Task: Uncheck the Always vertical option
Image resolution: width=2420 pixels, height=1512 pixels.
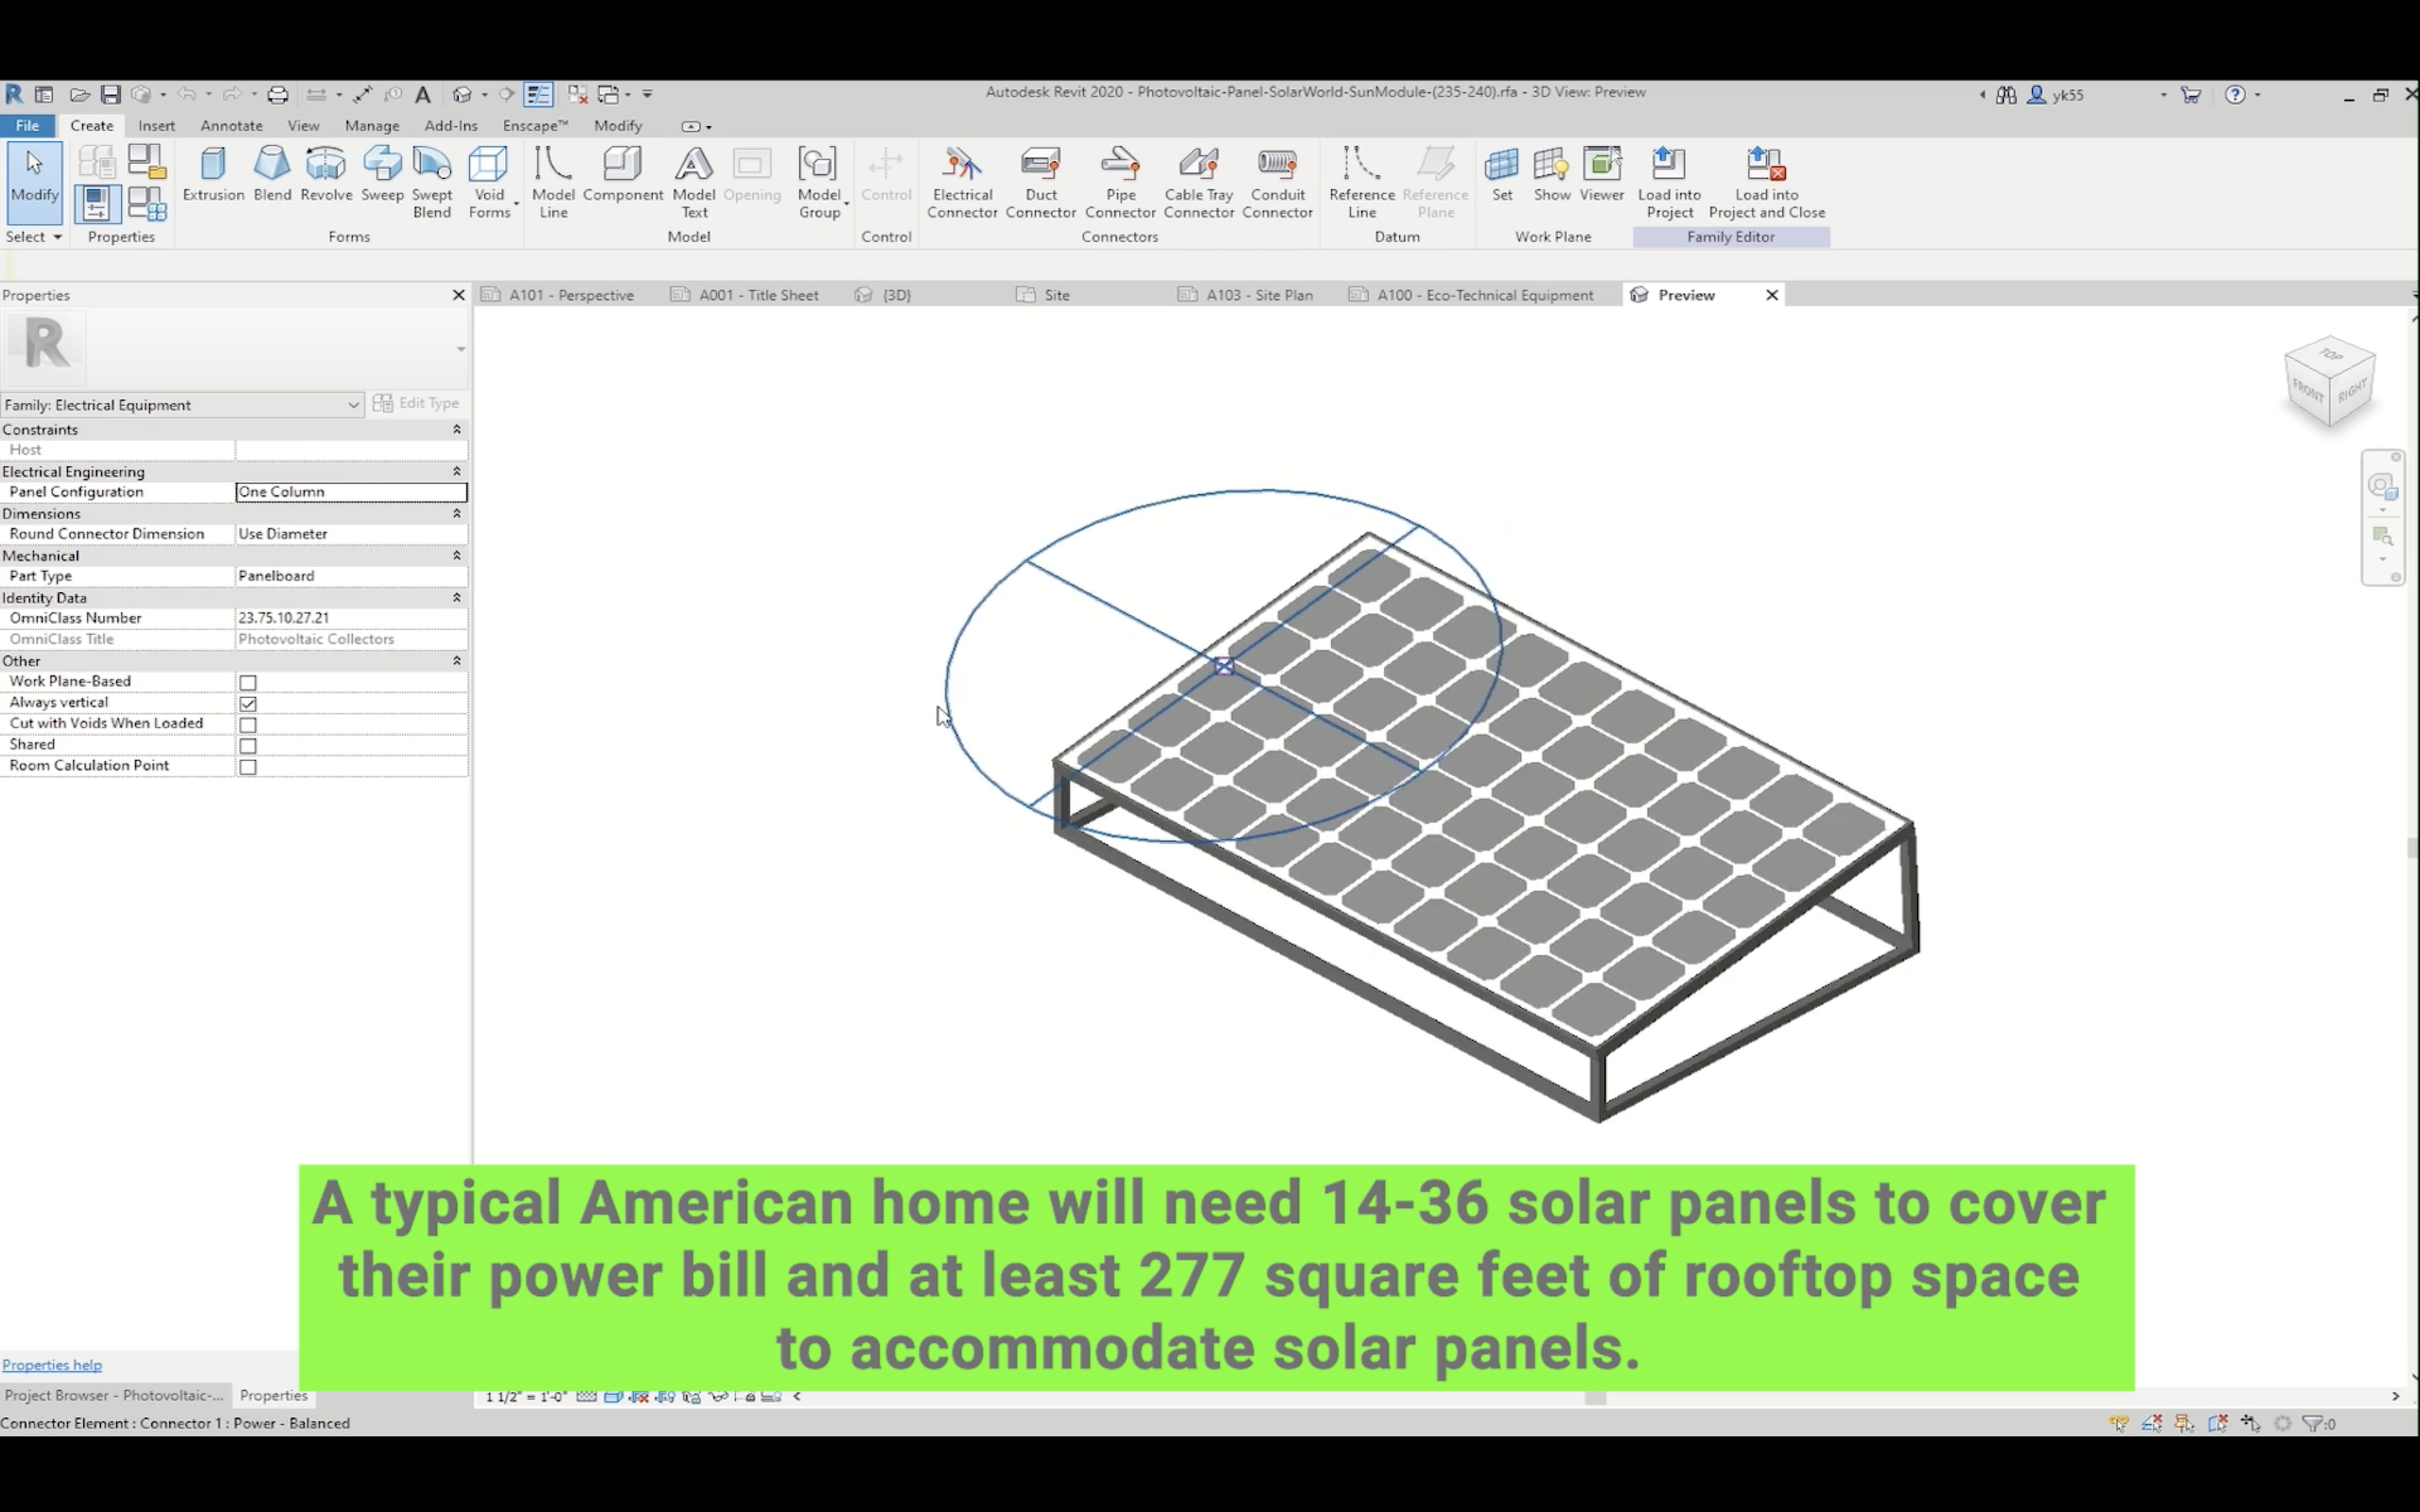Action: pyautogui.click(x=248, y=703)
